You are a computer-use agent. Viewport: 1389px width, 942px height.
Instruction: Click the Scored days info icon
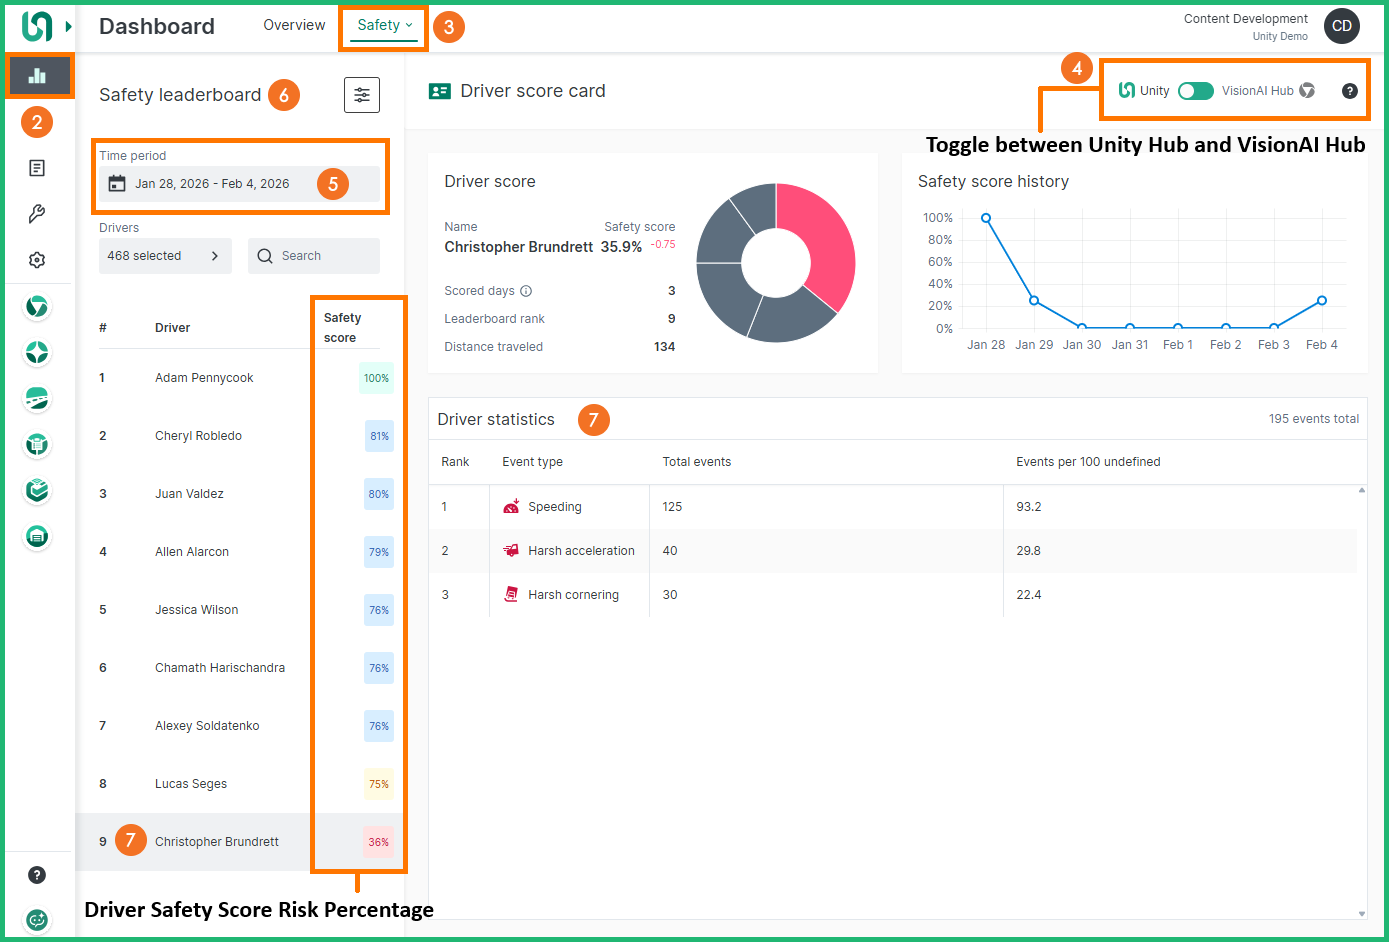[x=526, y=291]
